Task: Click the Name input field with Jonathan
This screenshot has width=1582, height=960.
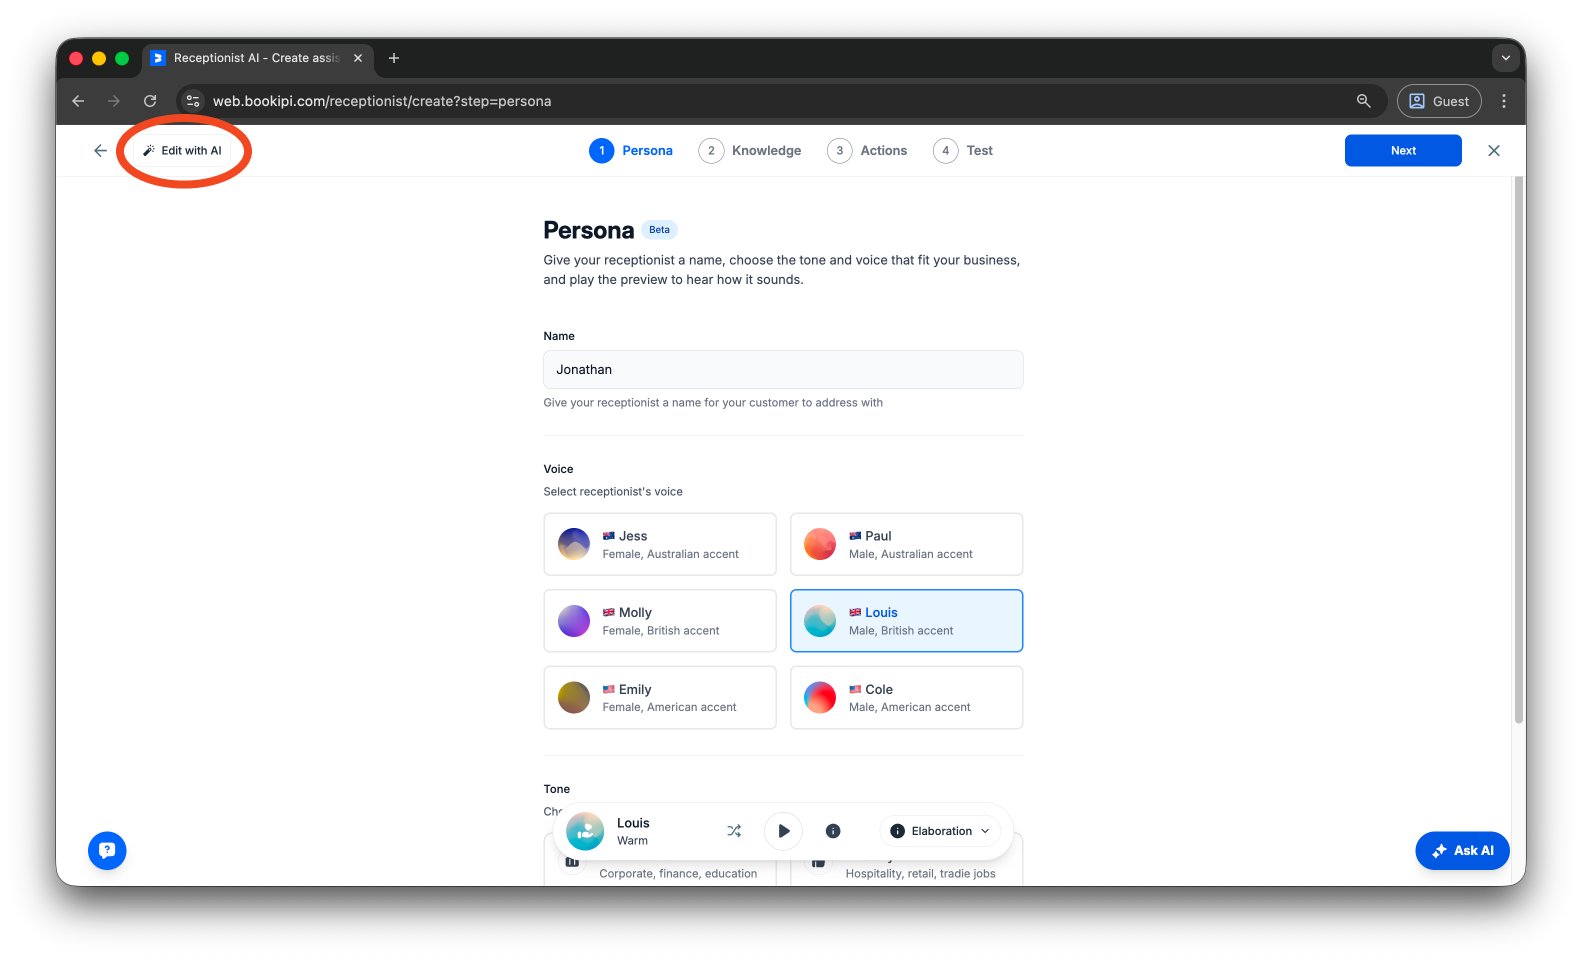Action: [783, 370]
